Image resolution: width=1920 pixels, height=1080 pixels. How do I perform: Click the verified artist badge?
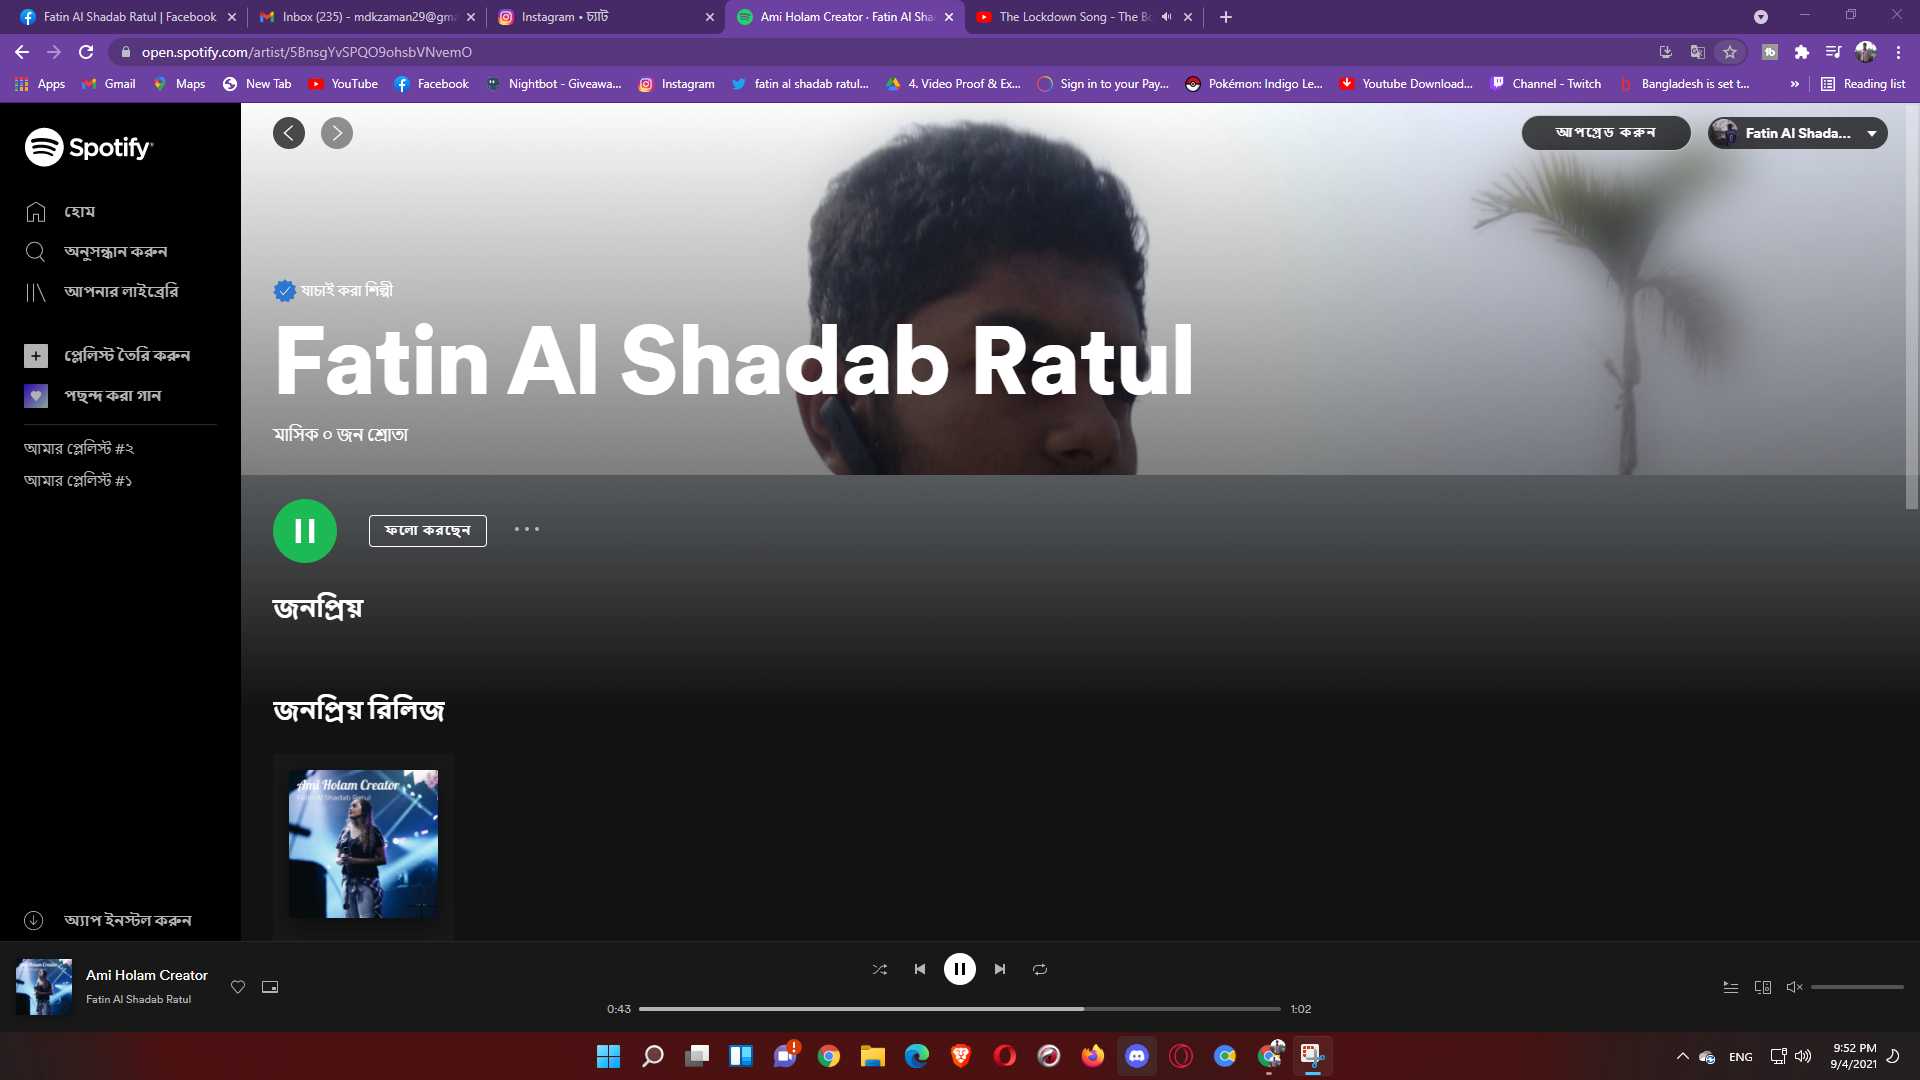click(x=285, y=291)
